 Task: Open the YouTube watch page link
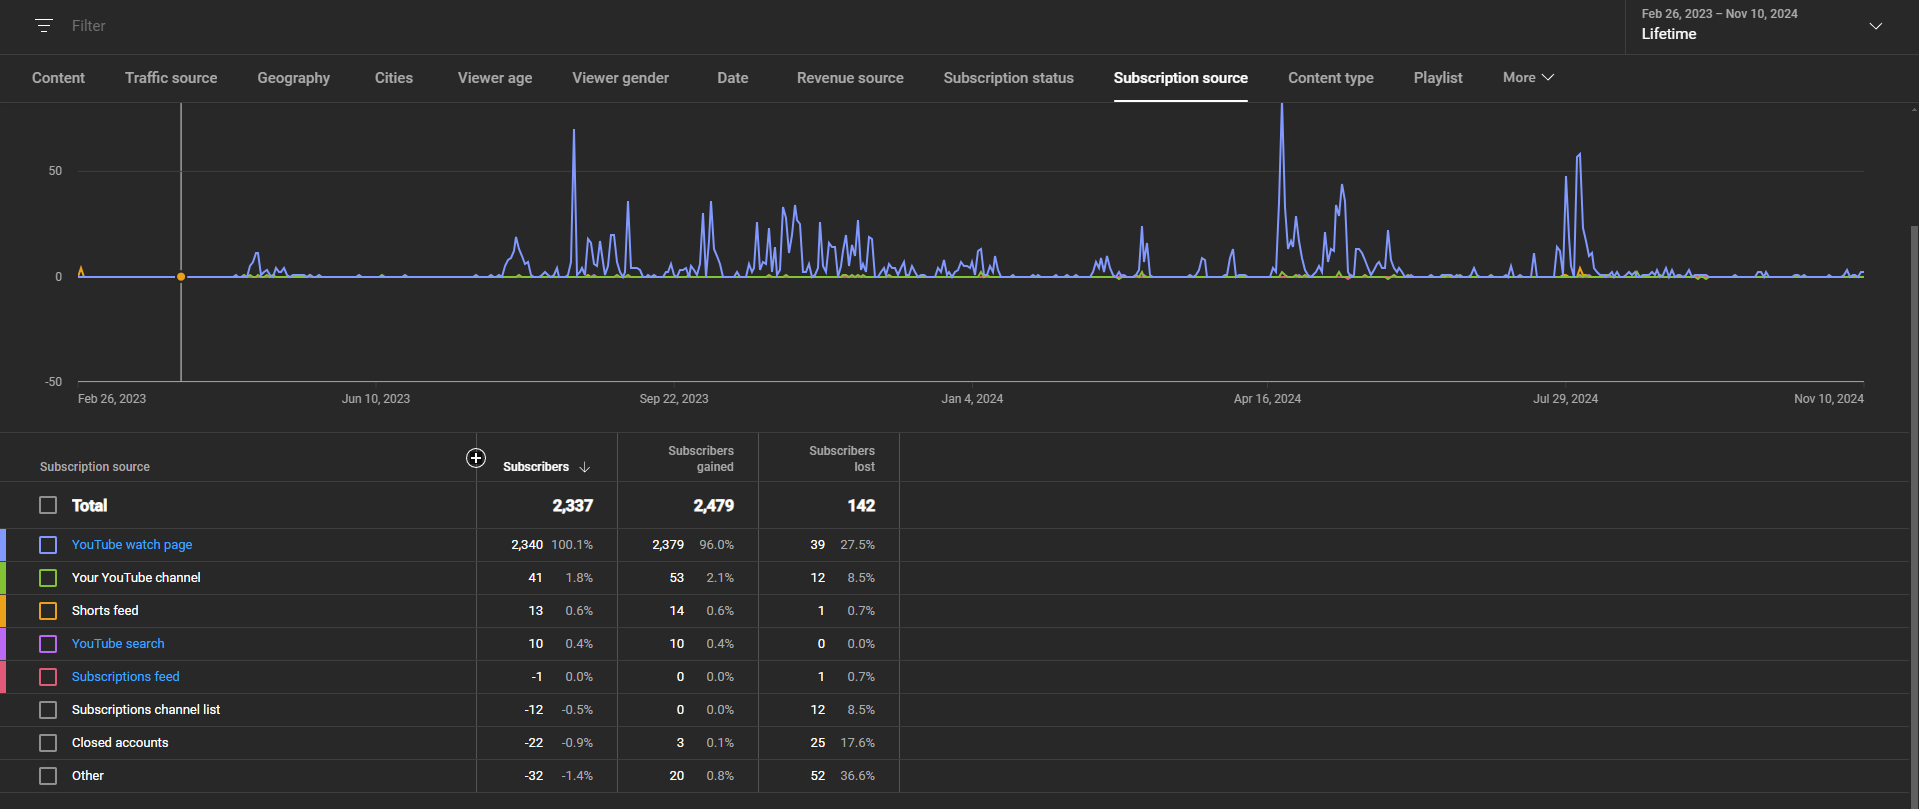point(132,545)
